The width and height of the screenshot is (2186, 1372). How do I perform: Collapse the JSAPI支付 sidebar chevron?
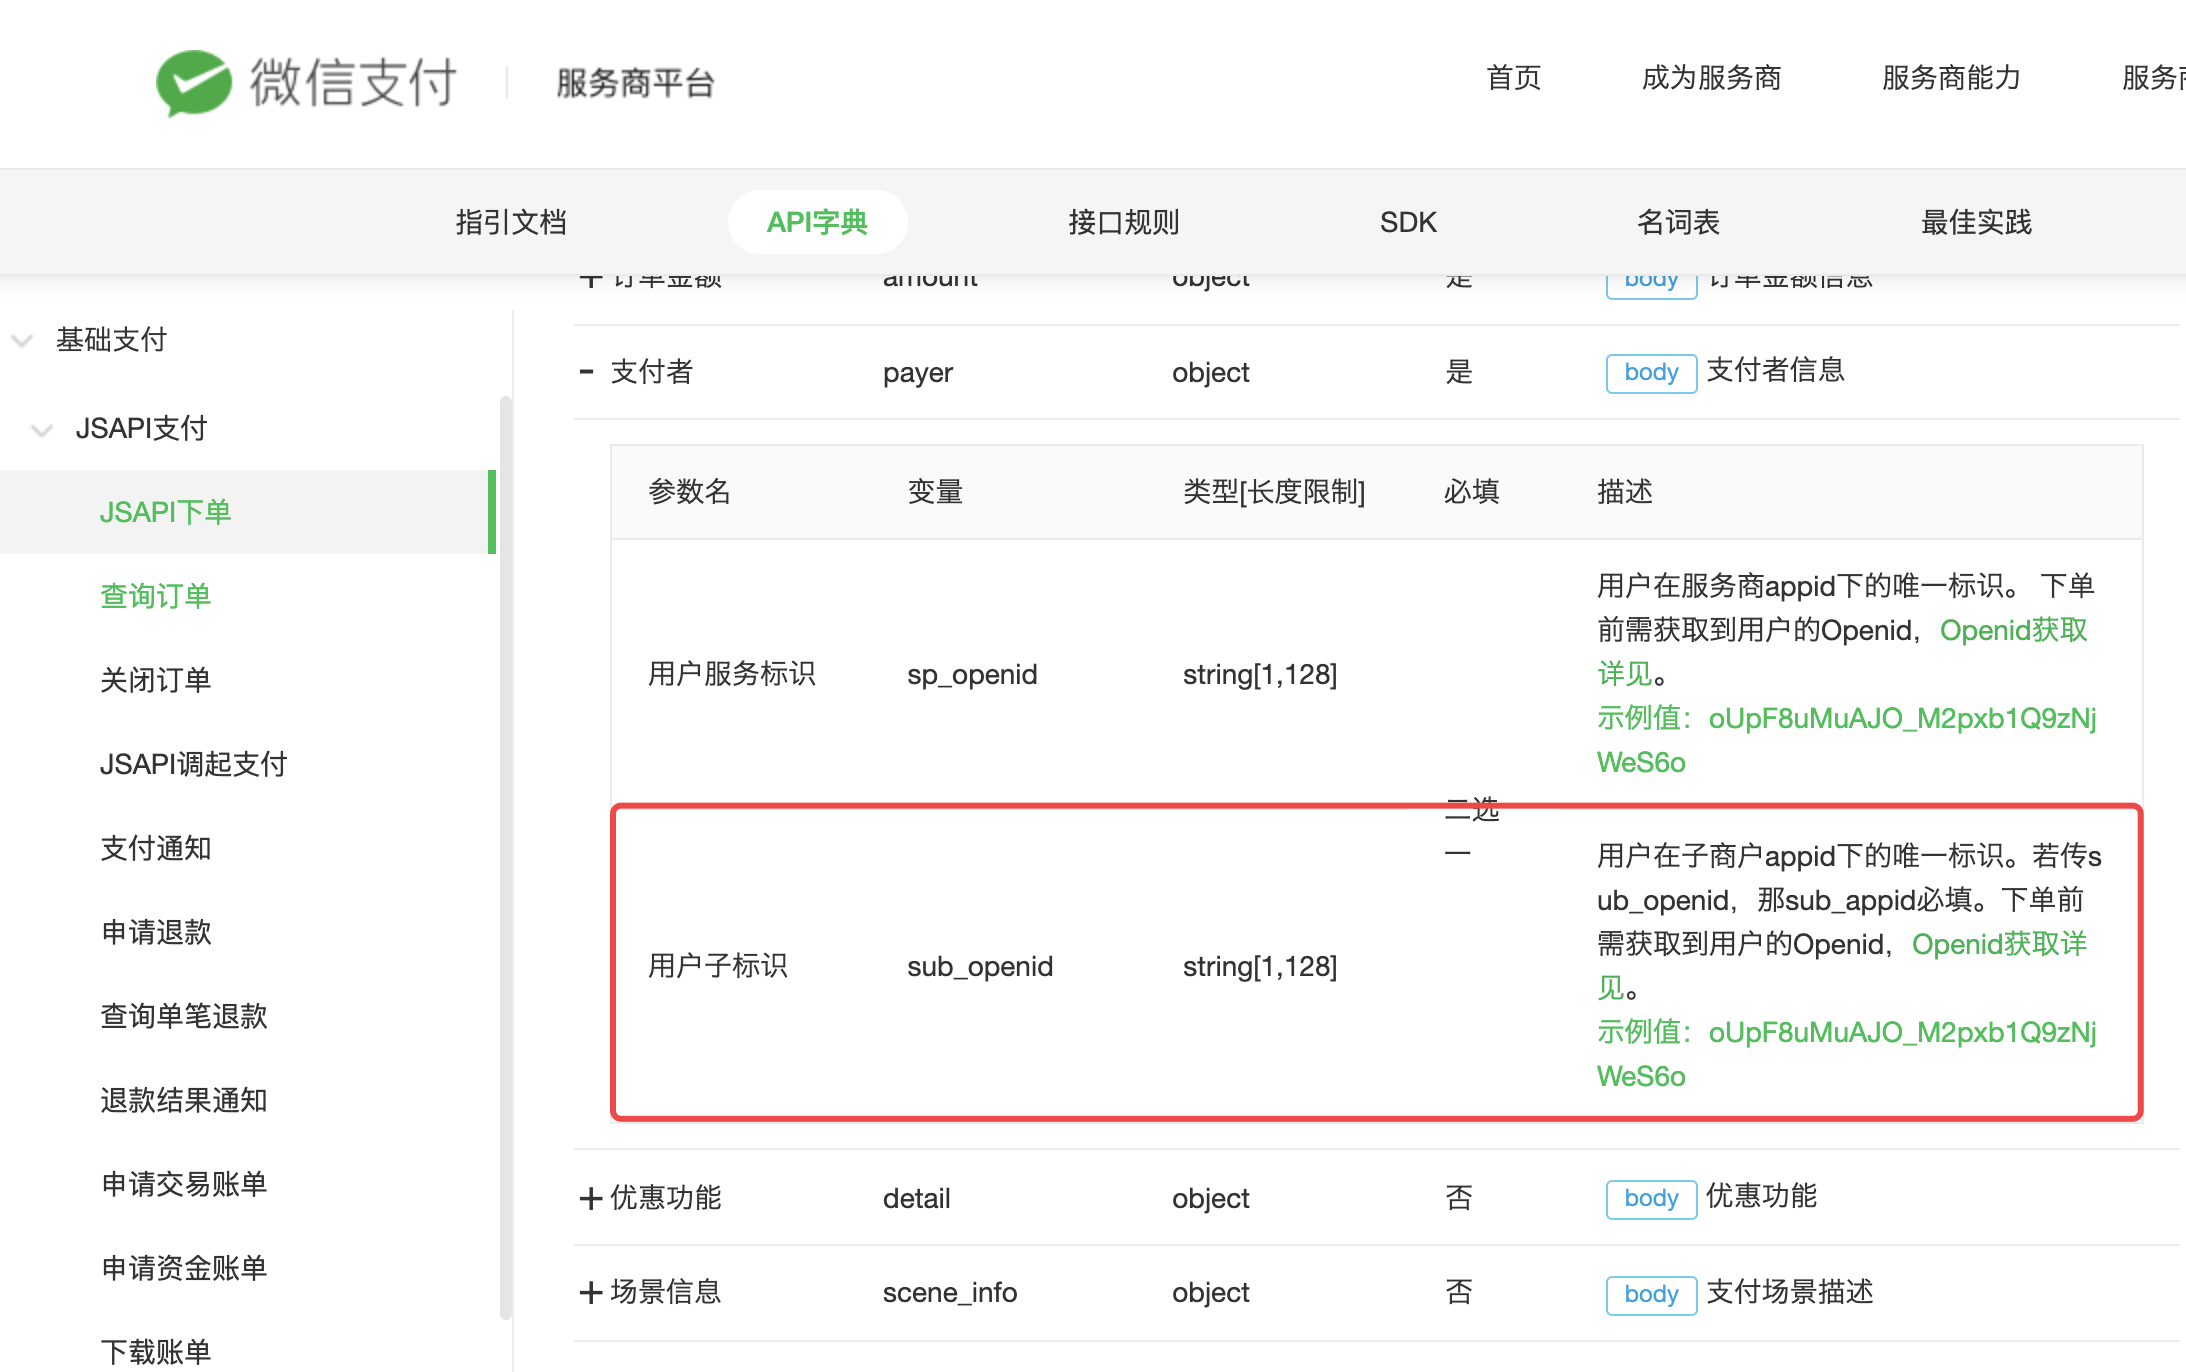pyautogui.click(x=42, y=430)
